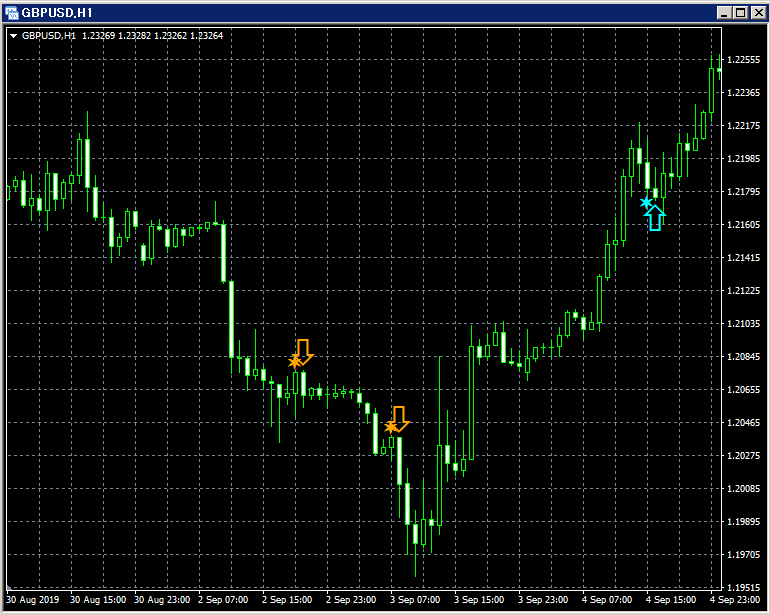Click the GBPUSD,H1 window title bar text
The image size is (770, 615).
pyautogui.click(x=57, y=13)
